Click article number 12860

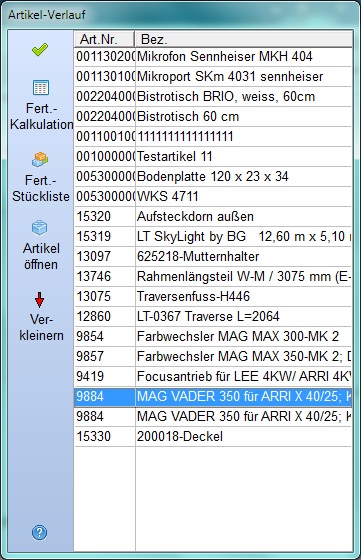point(94,316)
